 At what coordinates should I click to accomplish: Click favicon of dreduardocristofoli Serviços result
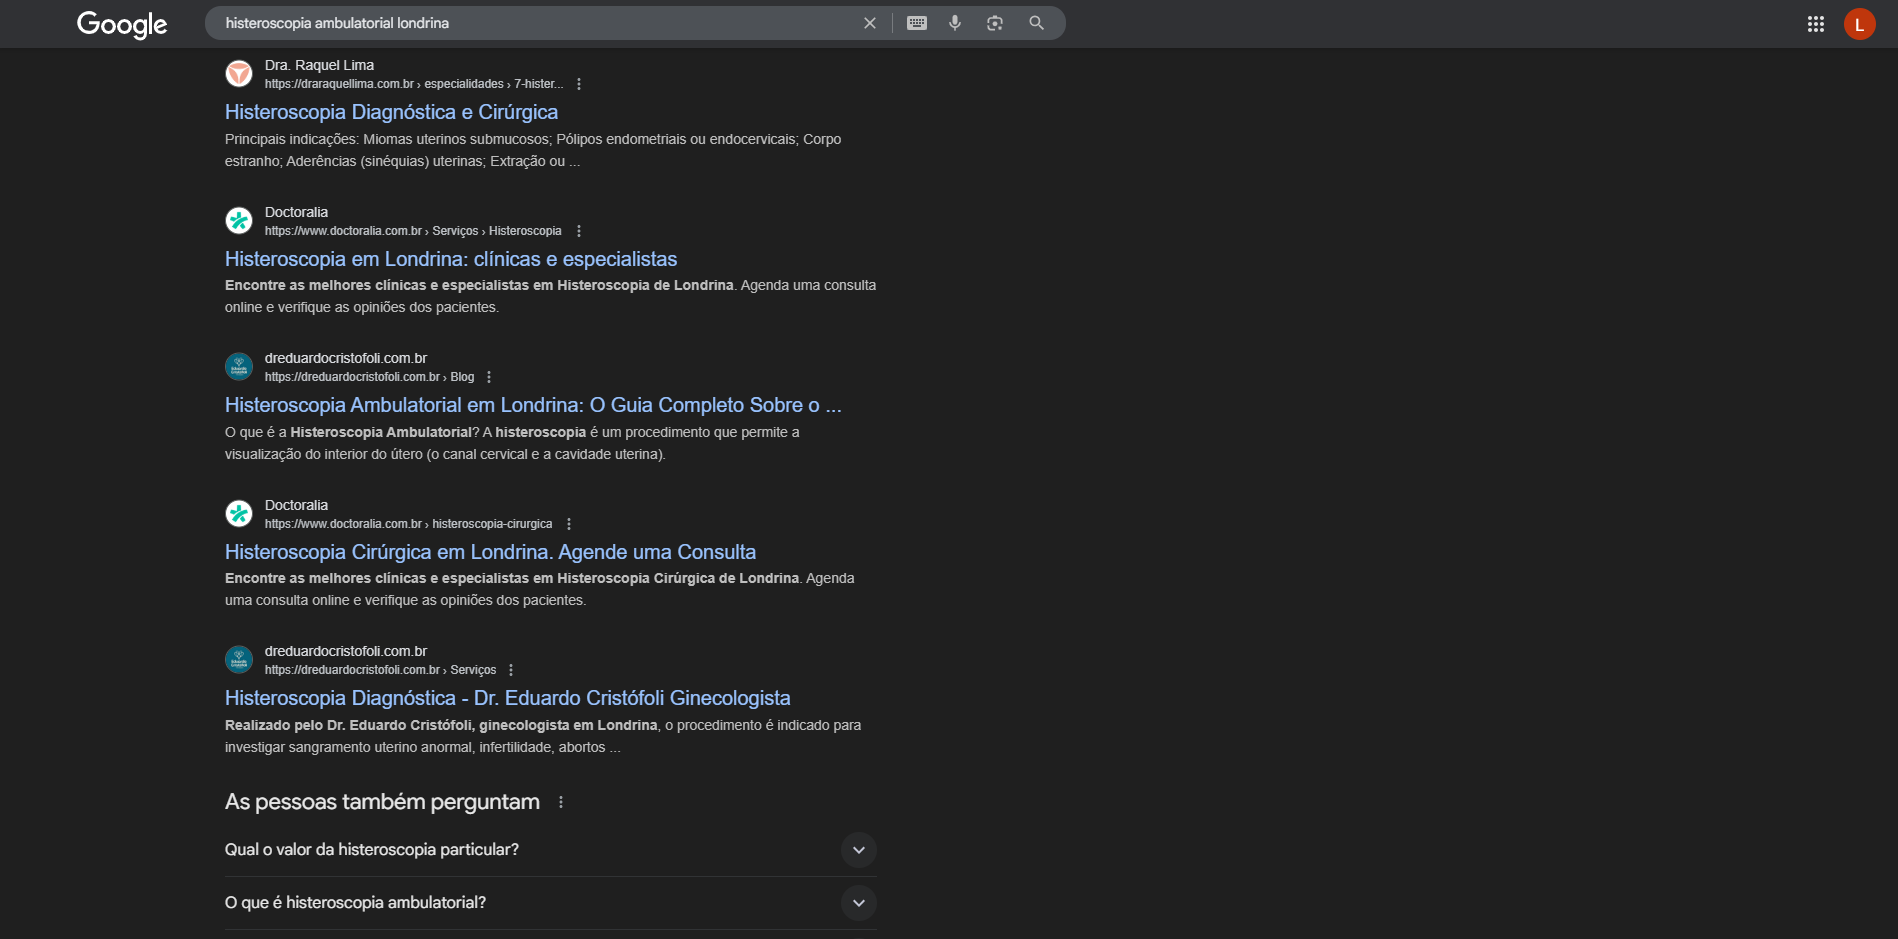(x=239, y=659)
